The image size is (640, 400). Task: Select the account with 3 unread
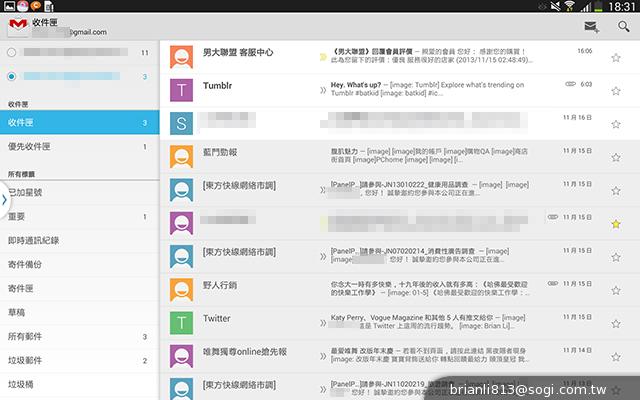point(75,76)
